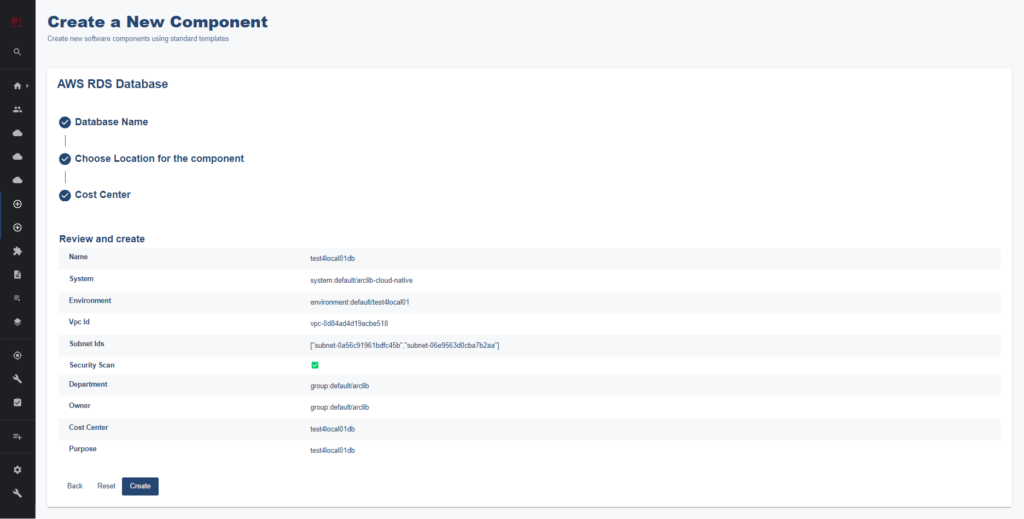Click the target crosshair icon in sidebar
This screenshot has height=519, width=1024.
click(x=17, y=355)
